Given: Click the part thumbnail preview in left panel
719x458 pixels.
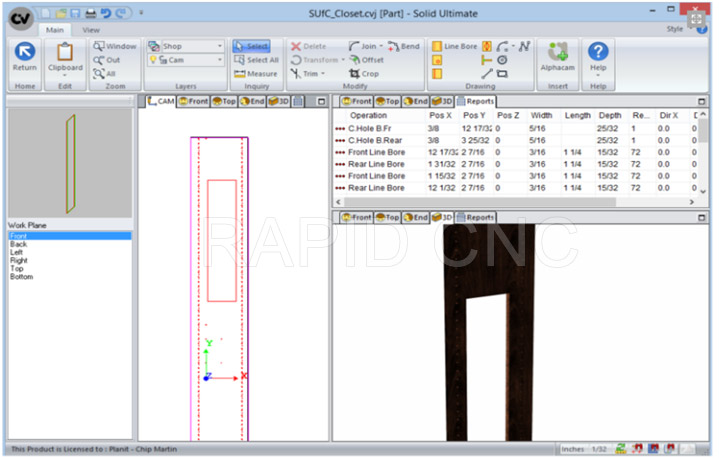Looking at the screenshot, I should pos(70,164).
